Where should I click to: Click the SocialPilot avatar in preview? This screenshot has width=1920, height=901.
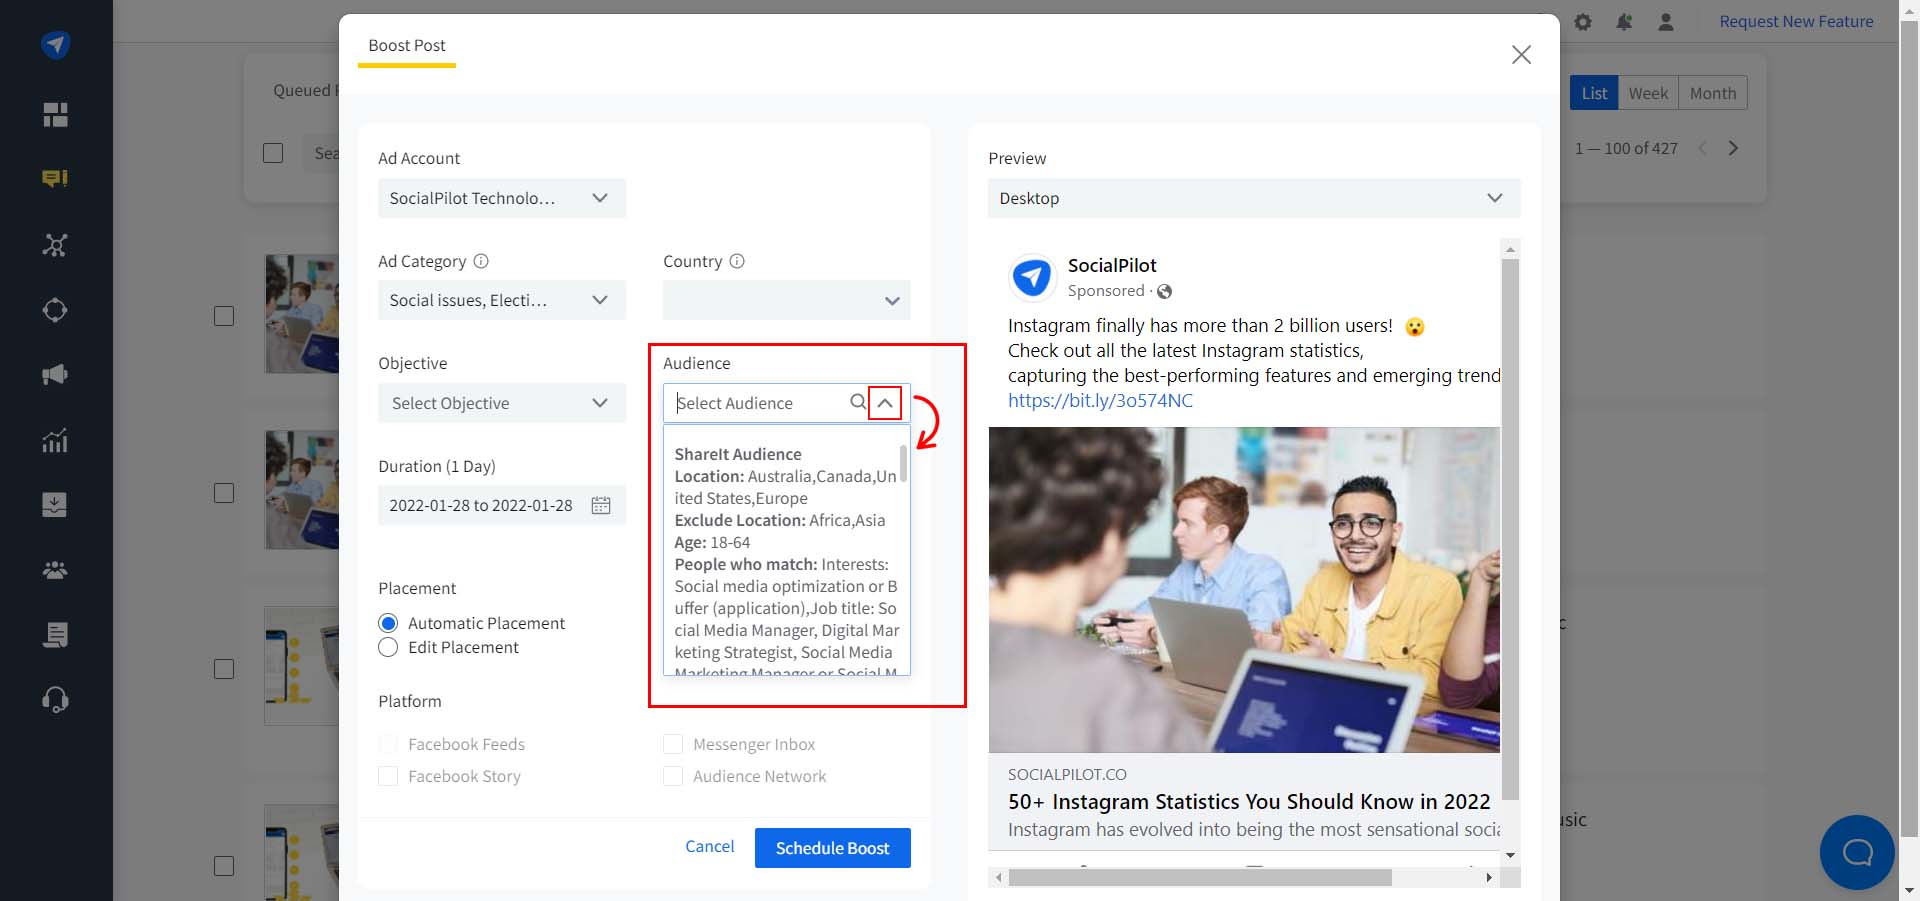point(1032,277)
